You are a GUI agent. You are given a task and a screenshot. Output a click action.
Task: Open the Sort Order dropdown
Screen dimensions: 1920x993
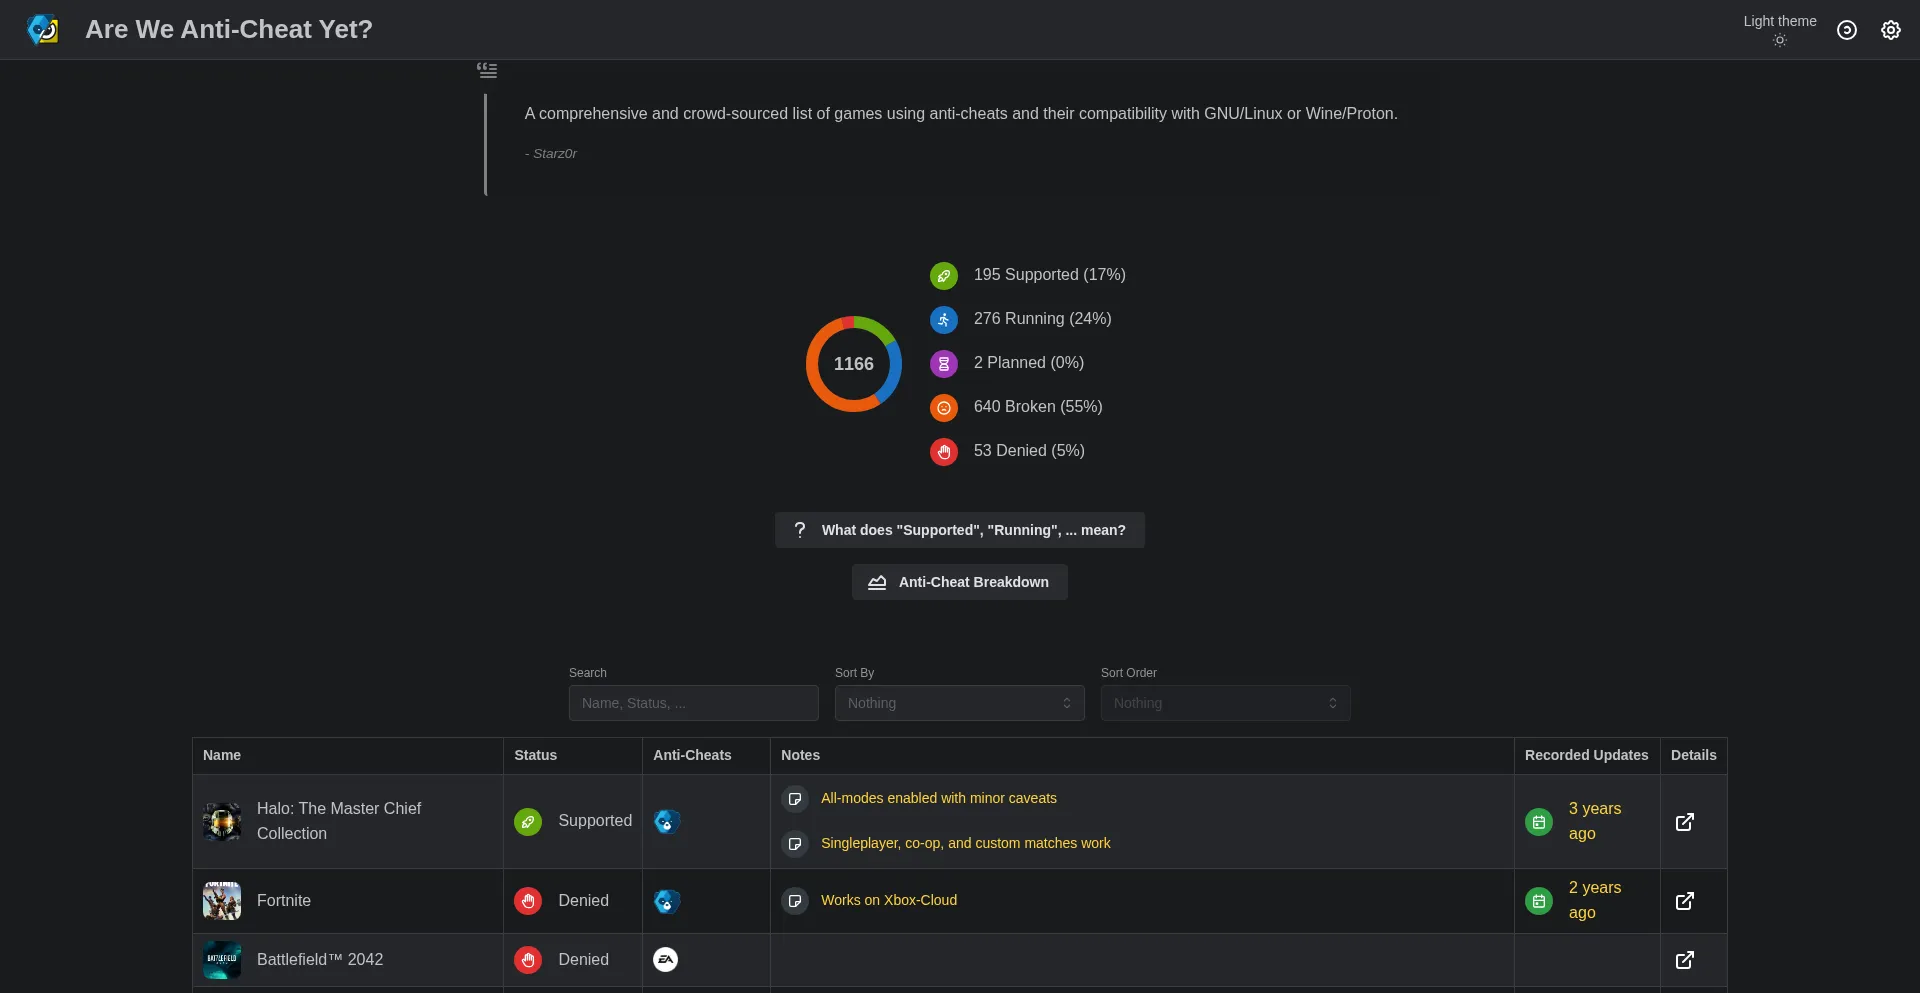pyautogui.click(x=1226, y=703)
